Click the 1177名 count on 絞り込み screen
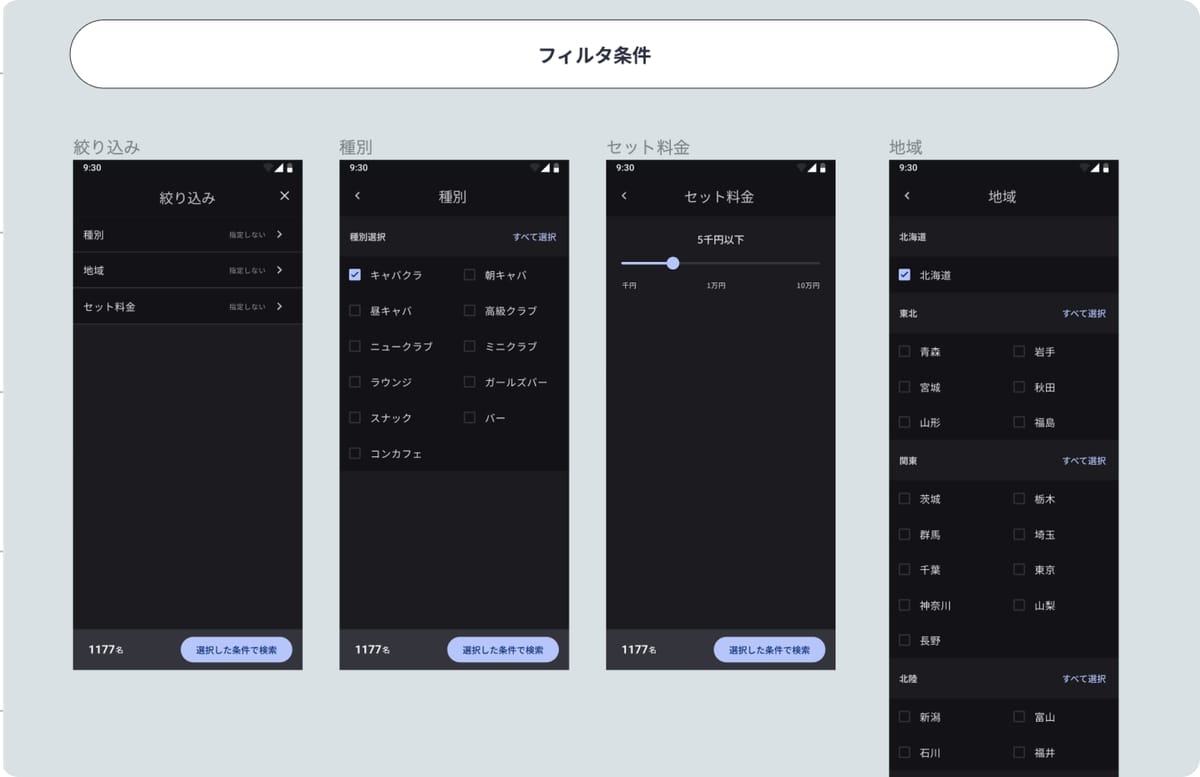The image size is (1200, 777). pyautogui.click(x=106, y=650)
